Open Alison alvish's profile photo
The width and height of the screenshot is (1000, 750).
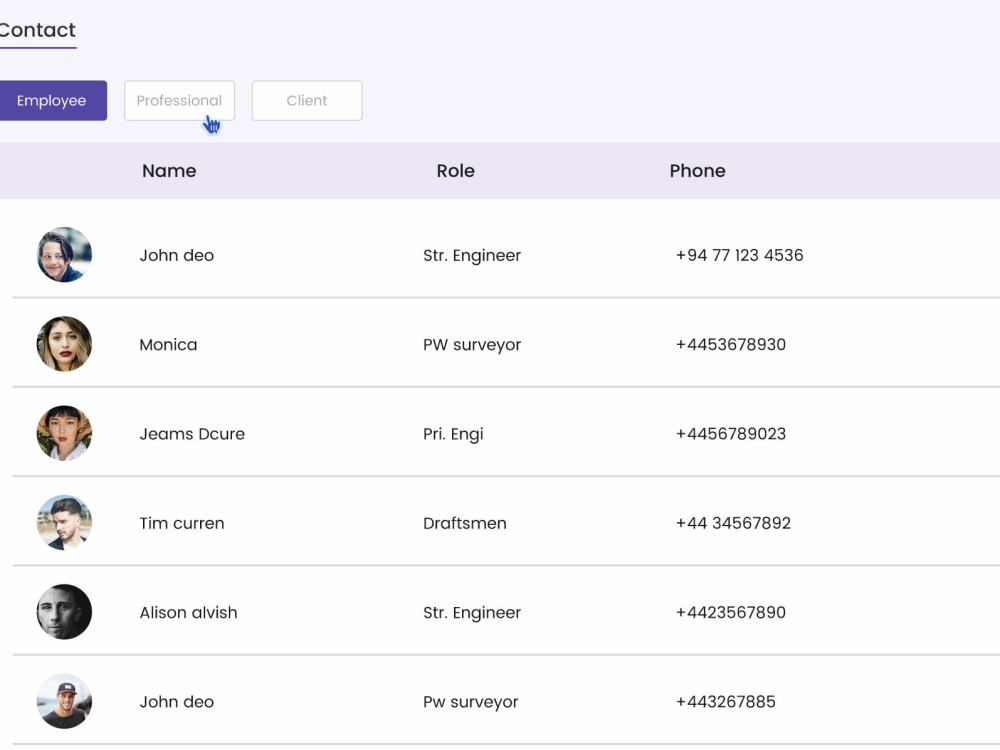click(x=64, y=612)
